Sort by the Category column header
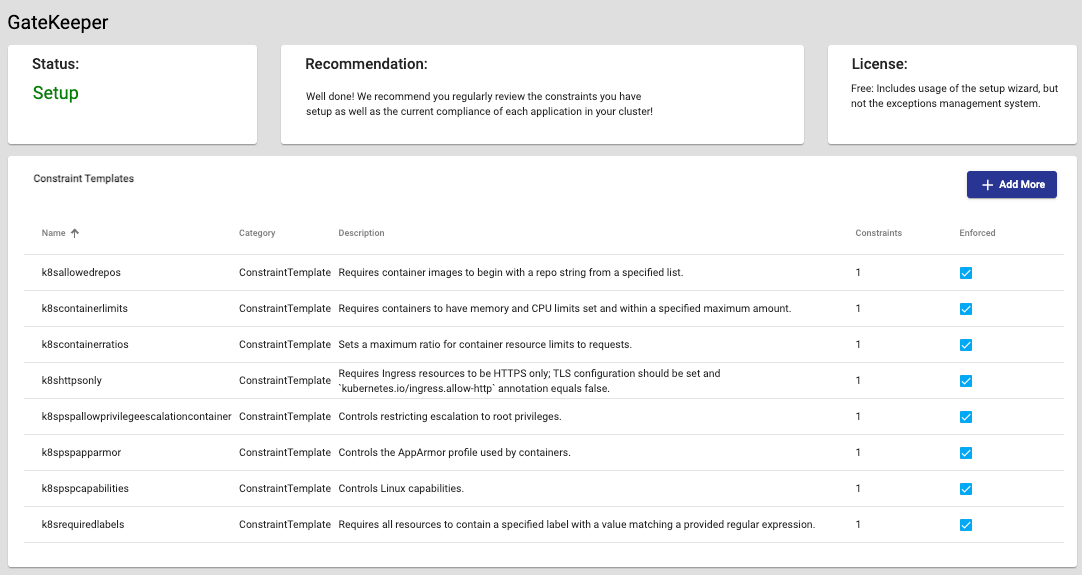The image size is (1082, 575). coord(257,233)
